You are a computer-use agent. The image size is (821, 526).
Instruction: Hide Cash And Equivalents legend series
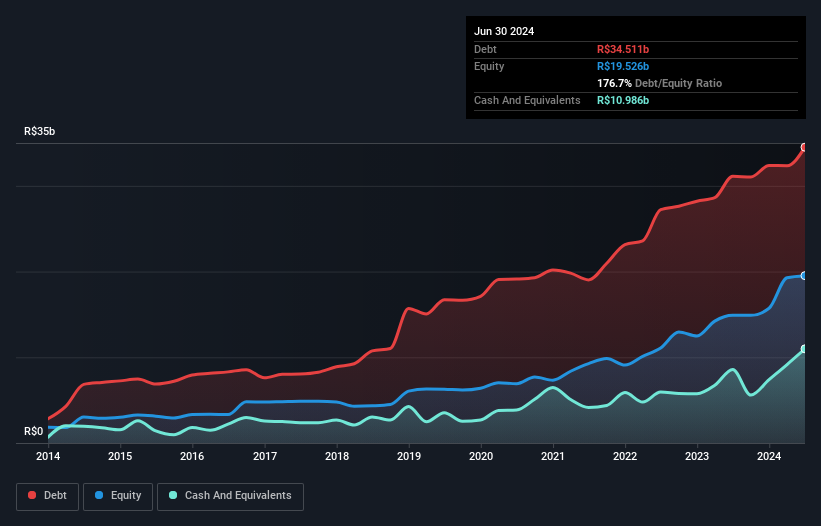point(230,496)
